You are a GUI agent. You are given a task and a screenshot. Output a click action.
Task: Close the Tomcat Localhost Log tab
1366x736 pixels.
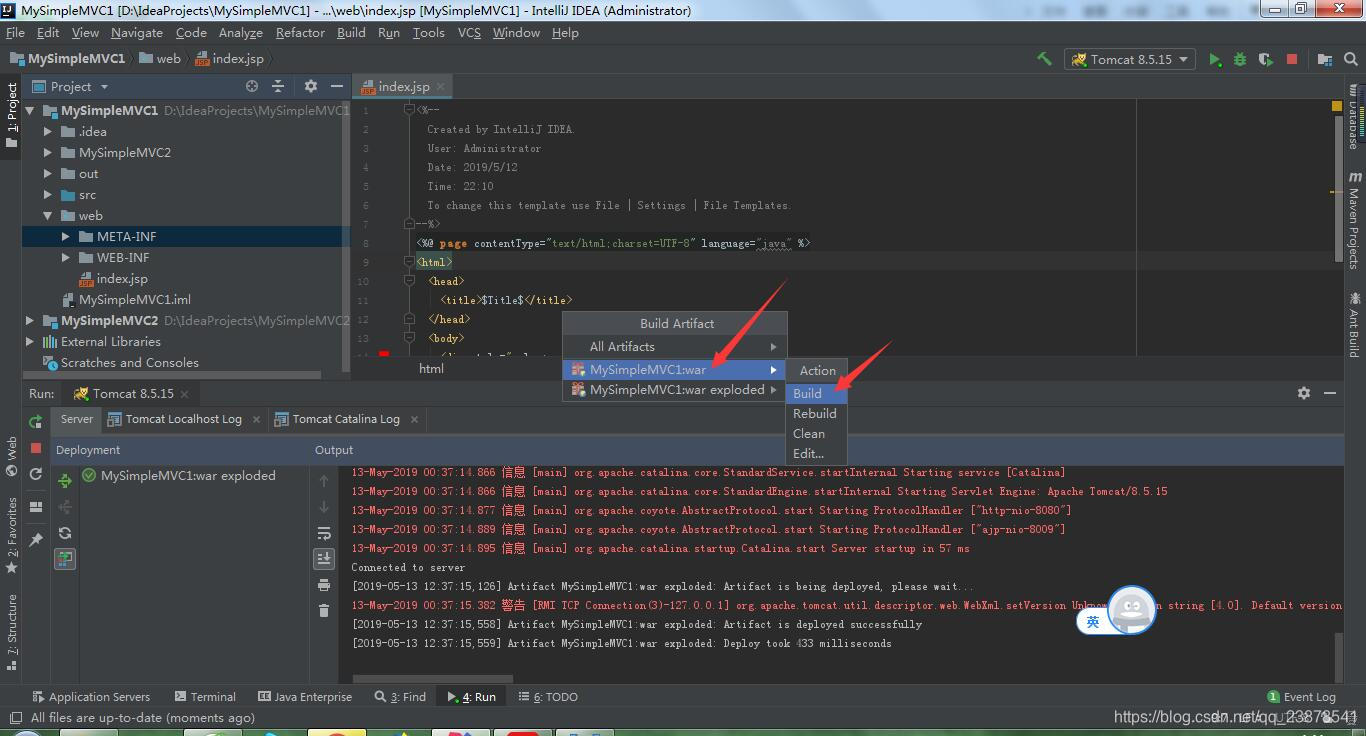tap(256, 419)
